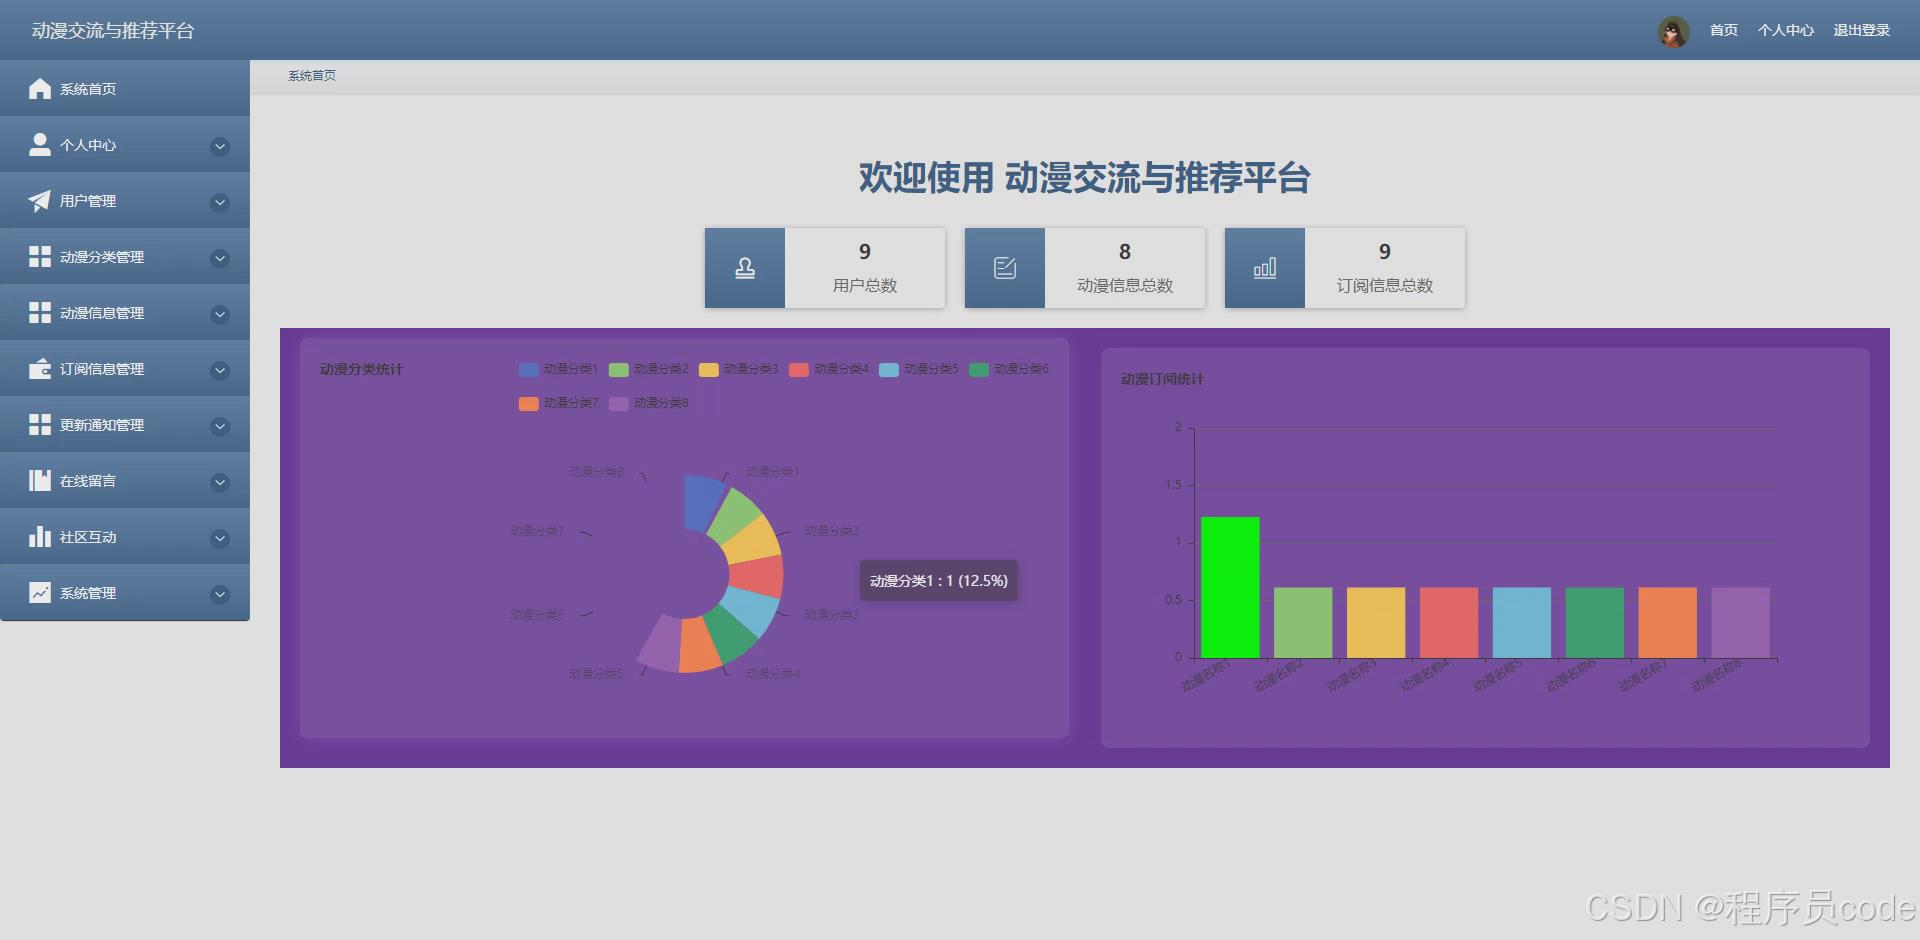Click the document icon on 动漫信息总数 card
The image size is (1920, 940).
point(1004,267)
